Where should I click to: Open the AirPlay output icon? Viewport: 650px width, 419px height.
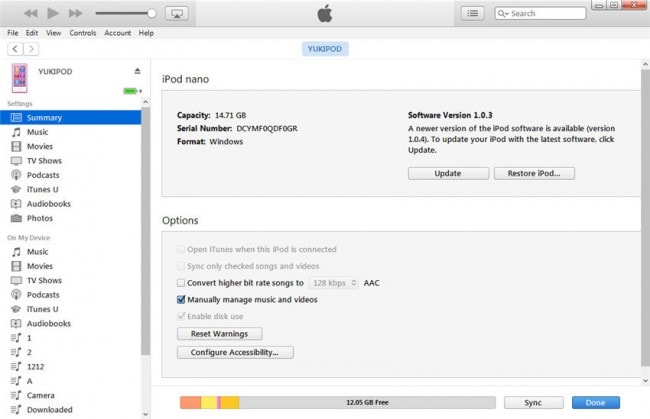177,14
